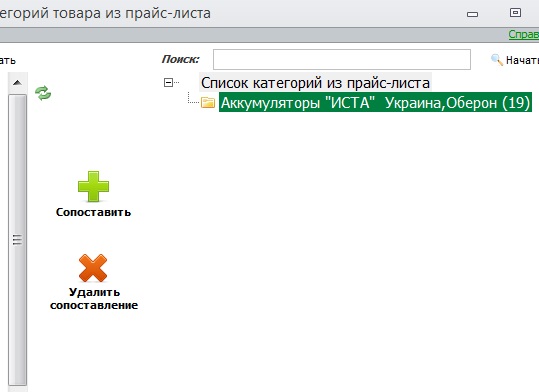
Task: Minimize the window
Action: (473, 14)
